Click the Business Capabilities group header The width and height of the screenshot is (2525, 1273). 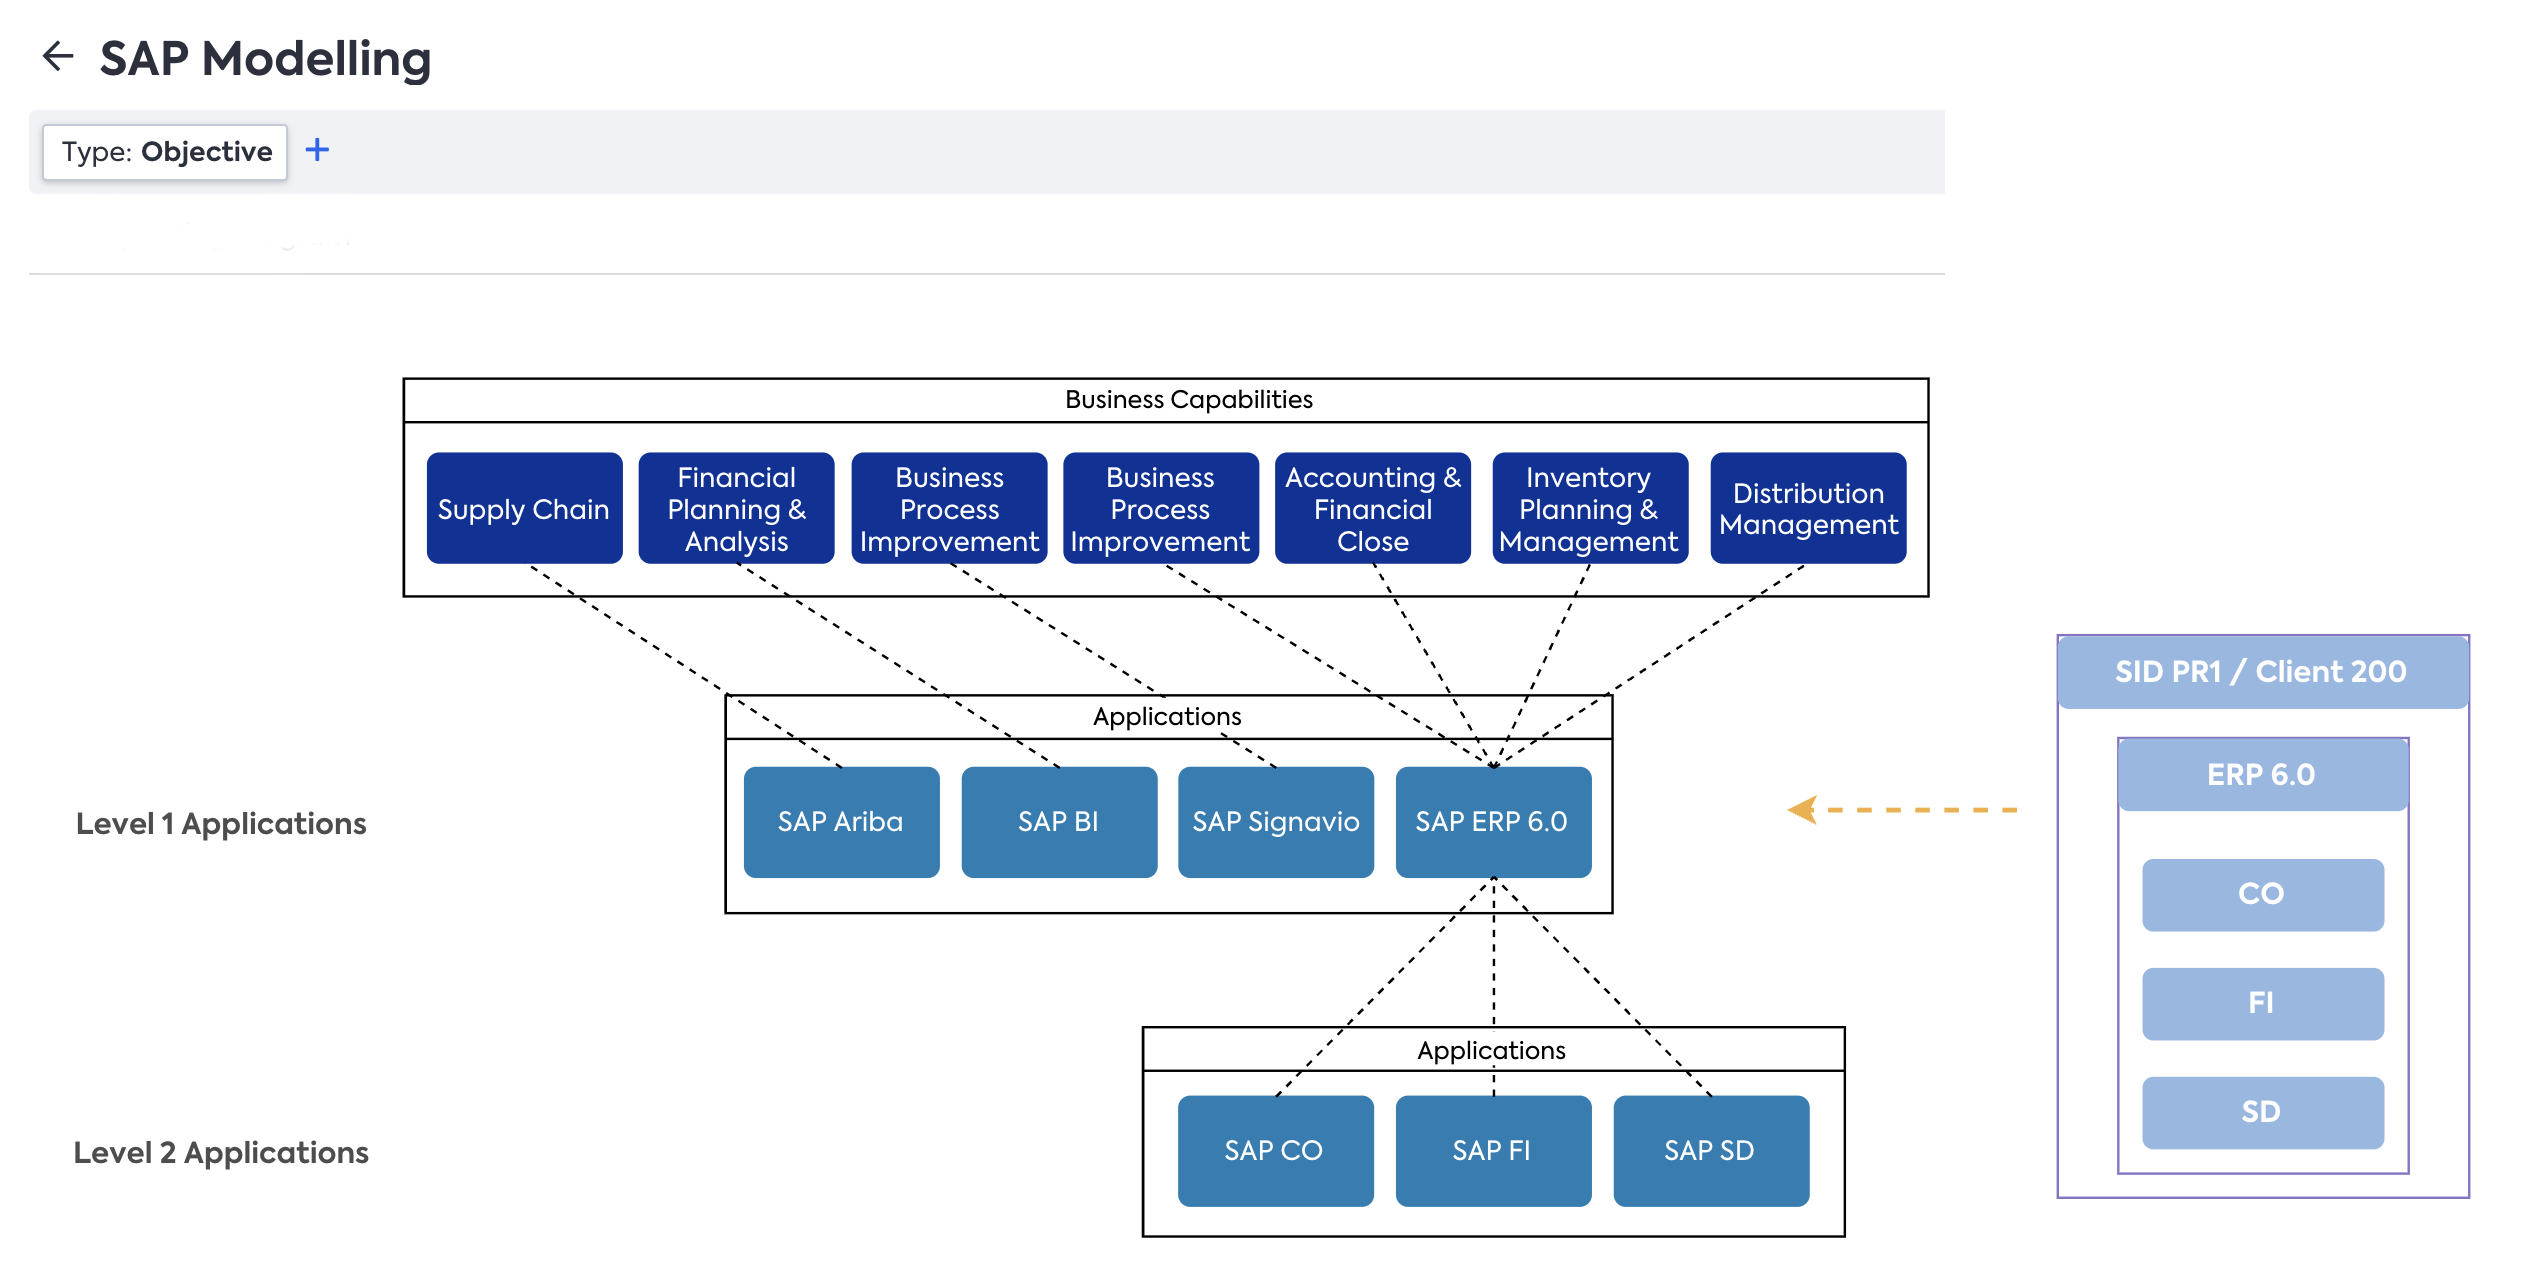point(1166,400)
